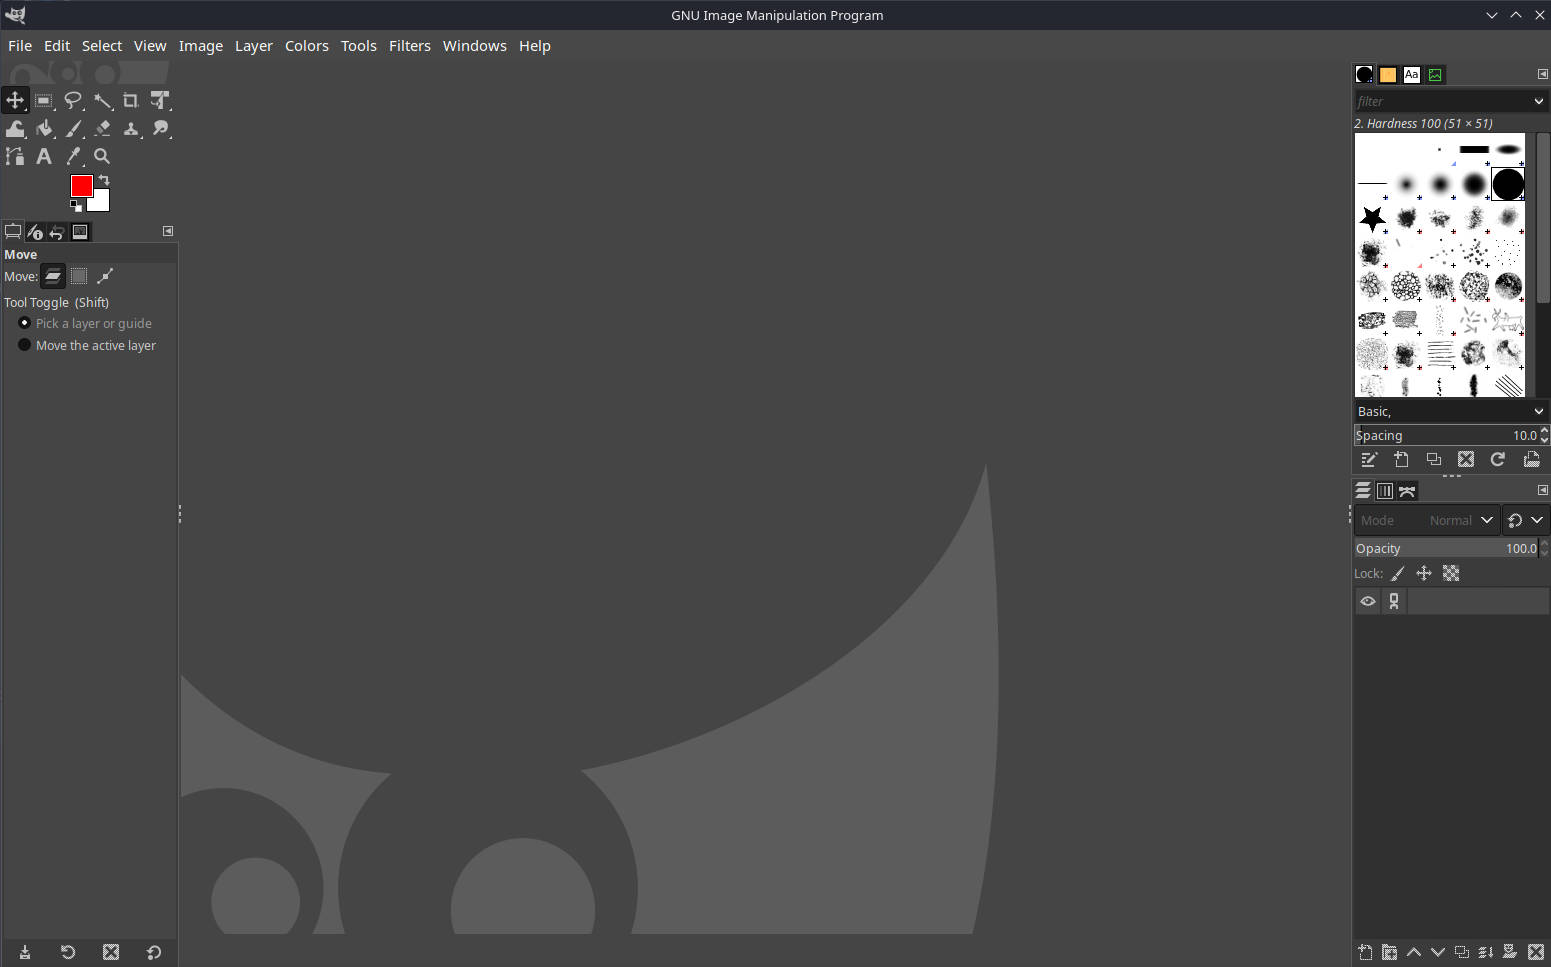Expand the brush tag 'Basic,' dropdown

point(1538,411)
